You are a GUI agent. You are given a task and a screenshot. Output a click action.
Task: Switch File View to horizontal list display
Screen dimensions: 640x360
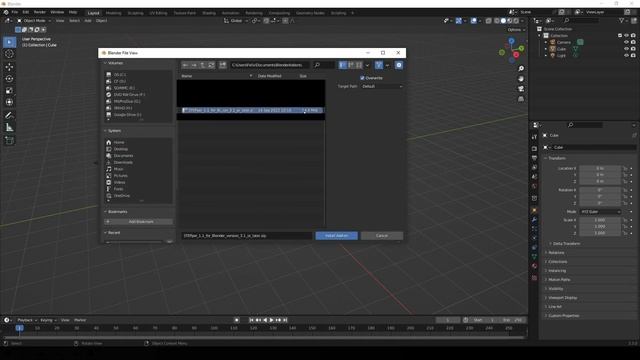pyautogui.click(x=351, y=65)
